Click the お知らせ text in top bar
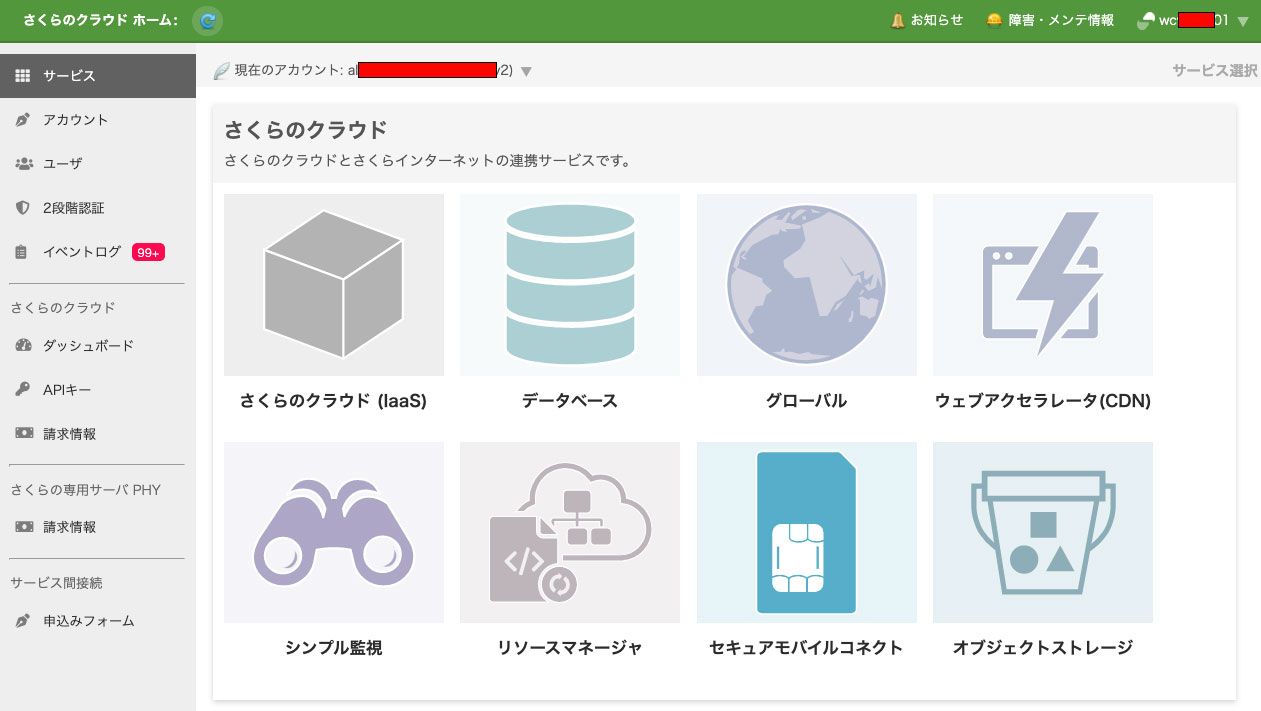Image resolution: width=1261 pixels, height=711 pixels. (x=937, y=20)
